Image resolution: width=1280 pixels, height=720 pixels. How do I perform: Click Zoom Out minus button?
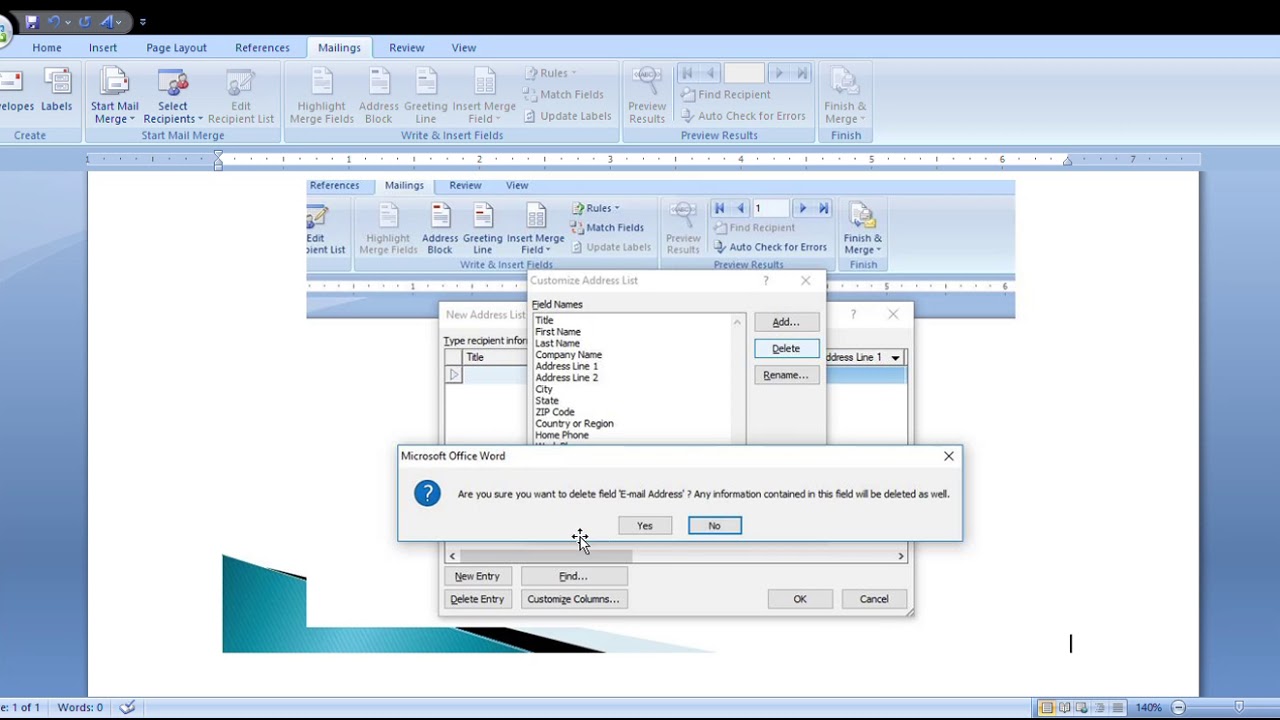pyautogui.click(x=1178, y=707)
